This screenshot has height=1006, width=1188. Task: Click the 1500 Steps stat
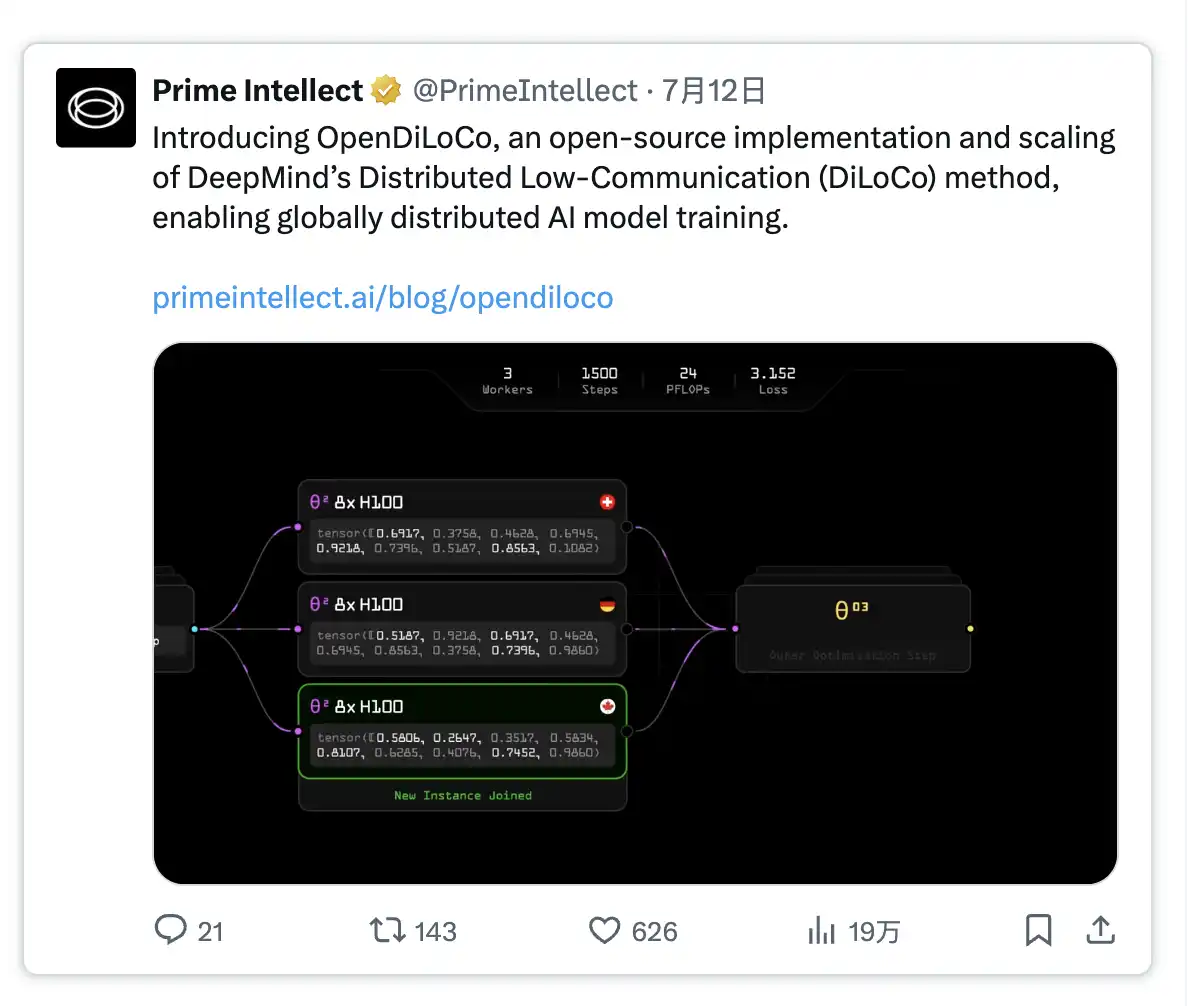pos(599,380)
